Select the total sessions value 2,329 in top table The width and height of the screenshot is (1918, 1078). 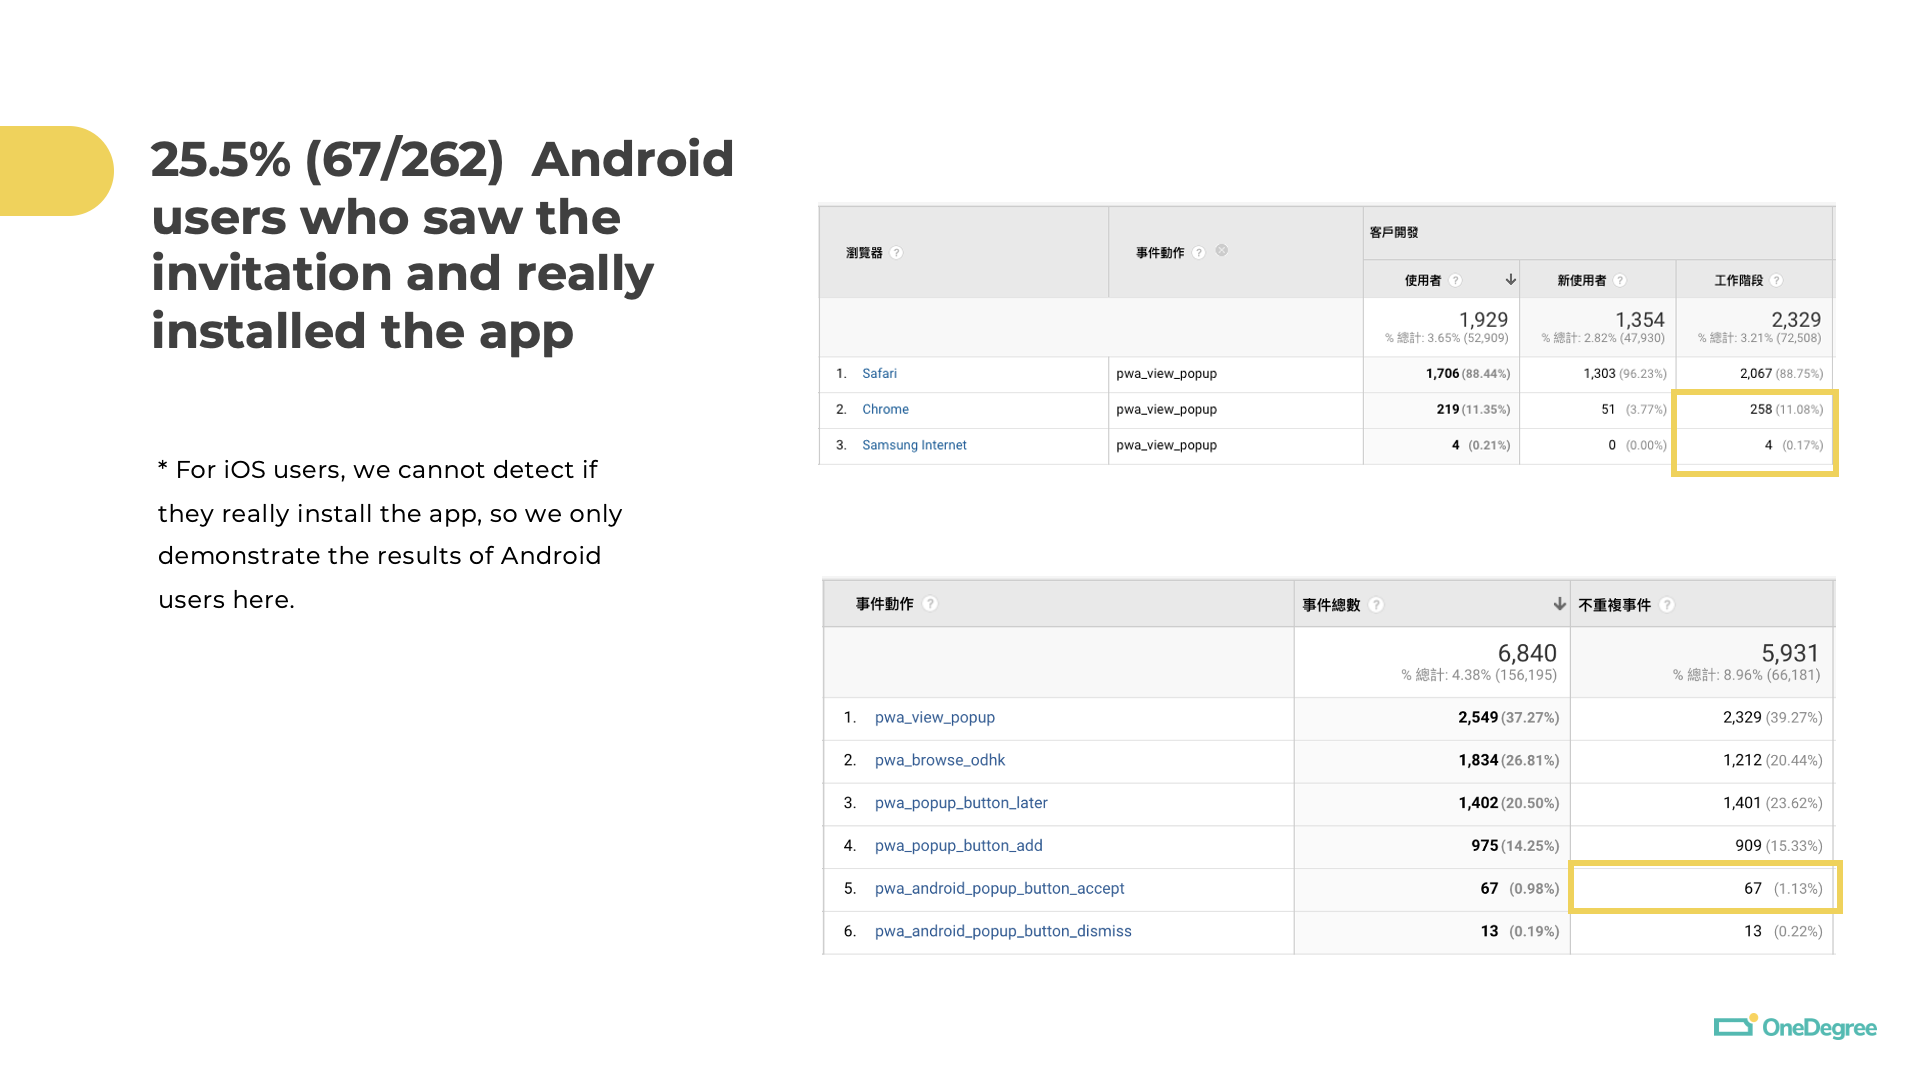coord(1796,320)
